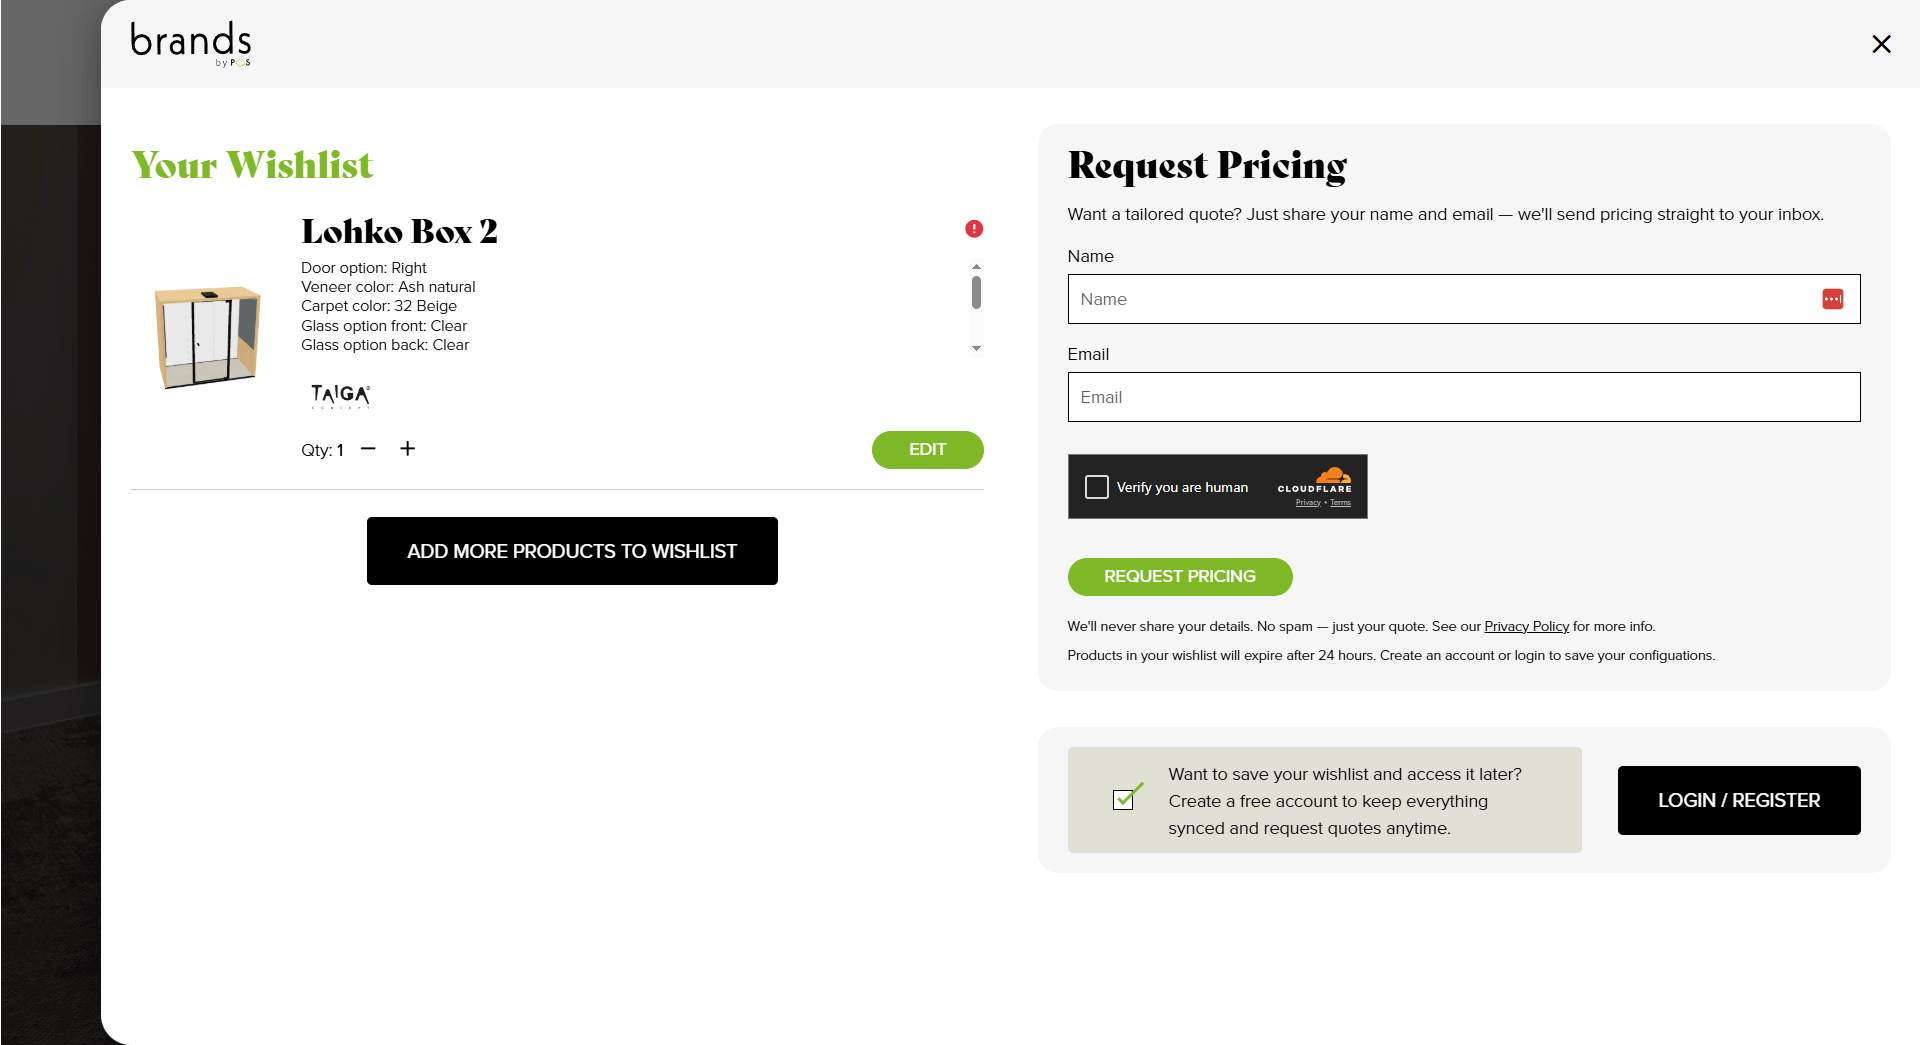Open Cloudflare Terms link in captcha

click(1341, 503)
